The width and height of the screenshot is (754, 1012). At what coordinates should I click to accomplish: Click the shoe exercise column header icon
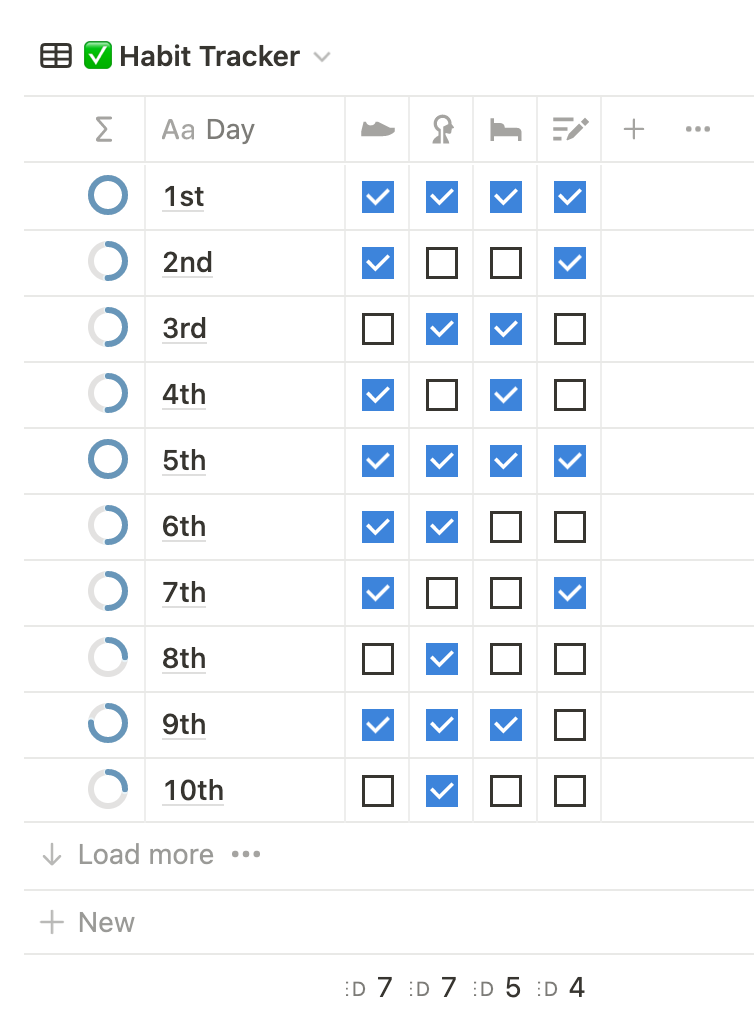click(x=377, y=129)
